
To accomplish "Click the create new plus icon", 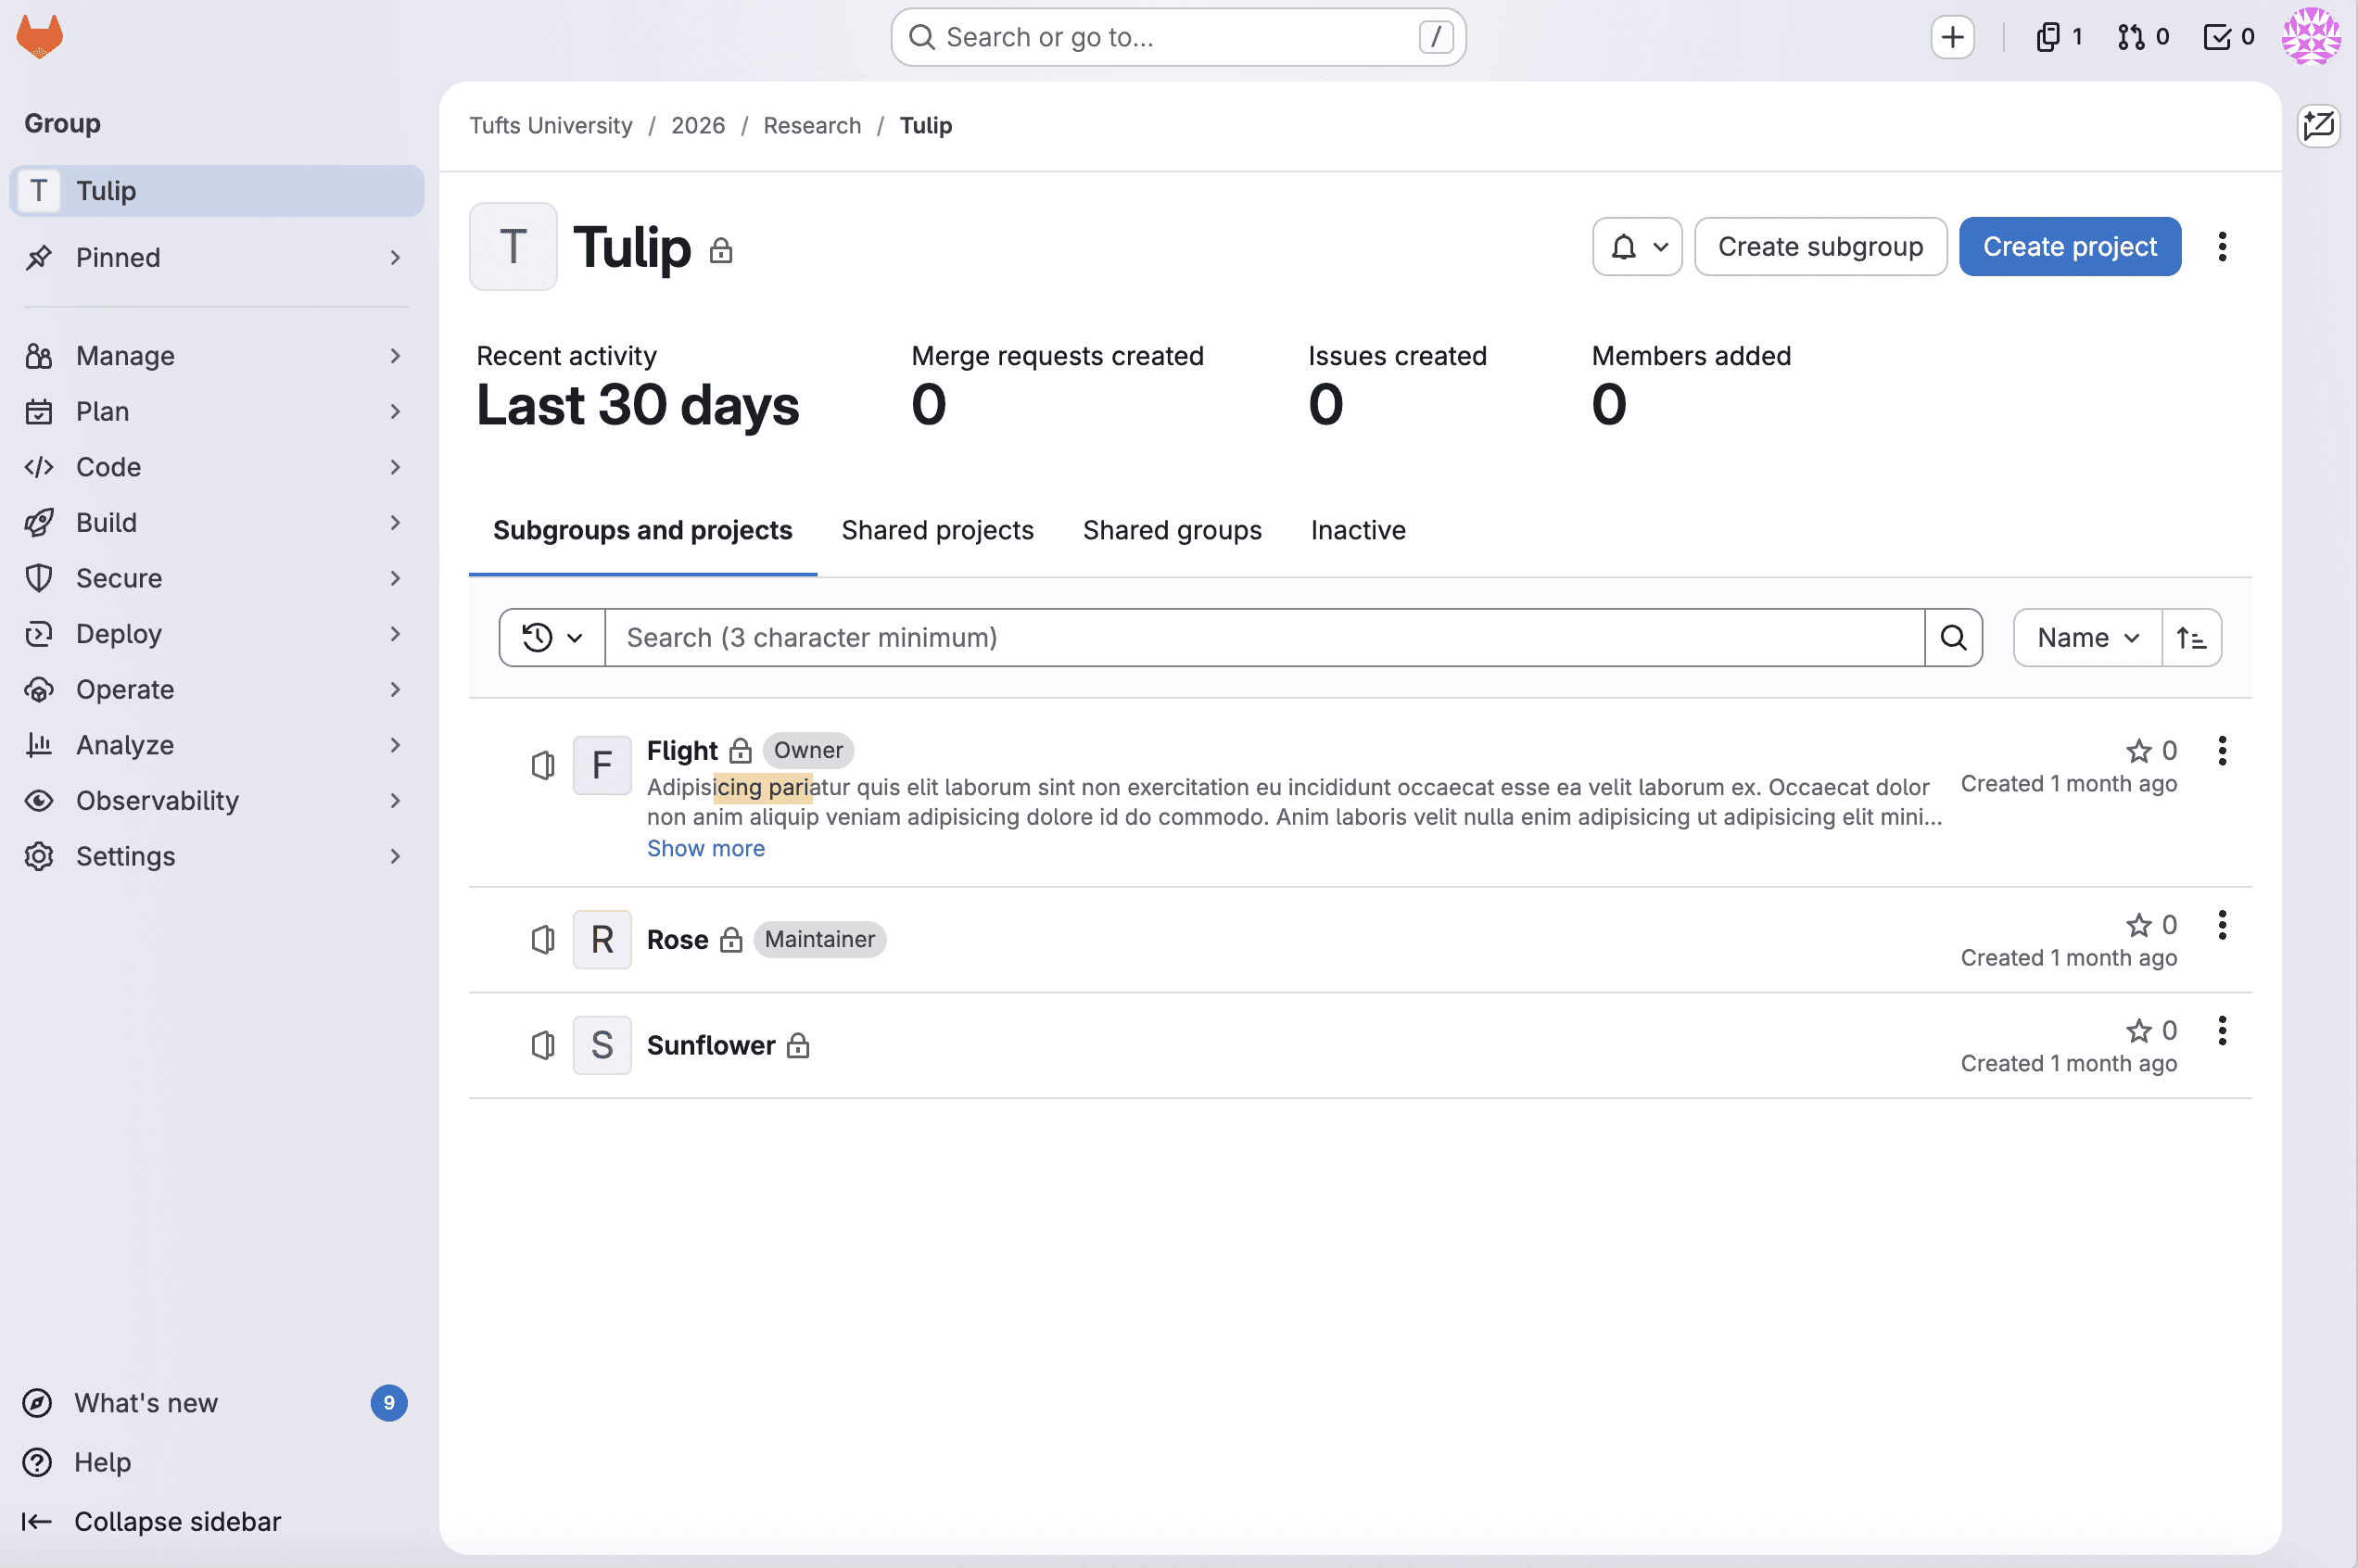I will 1951,37.
